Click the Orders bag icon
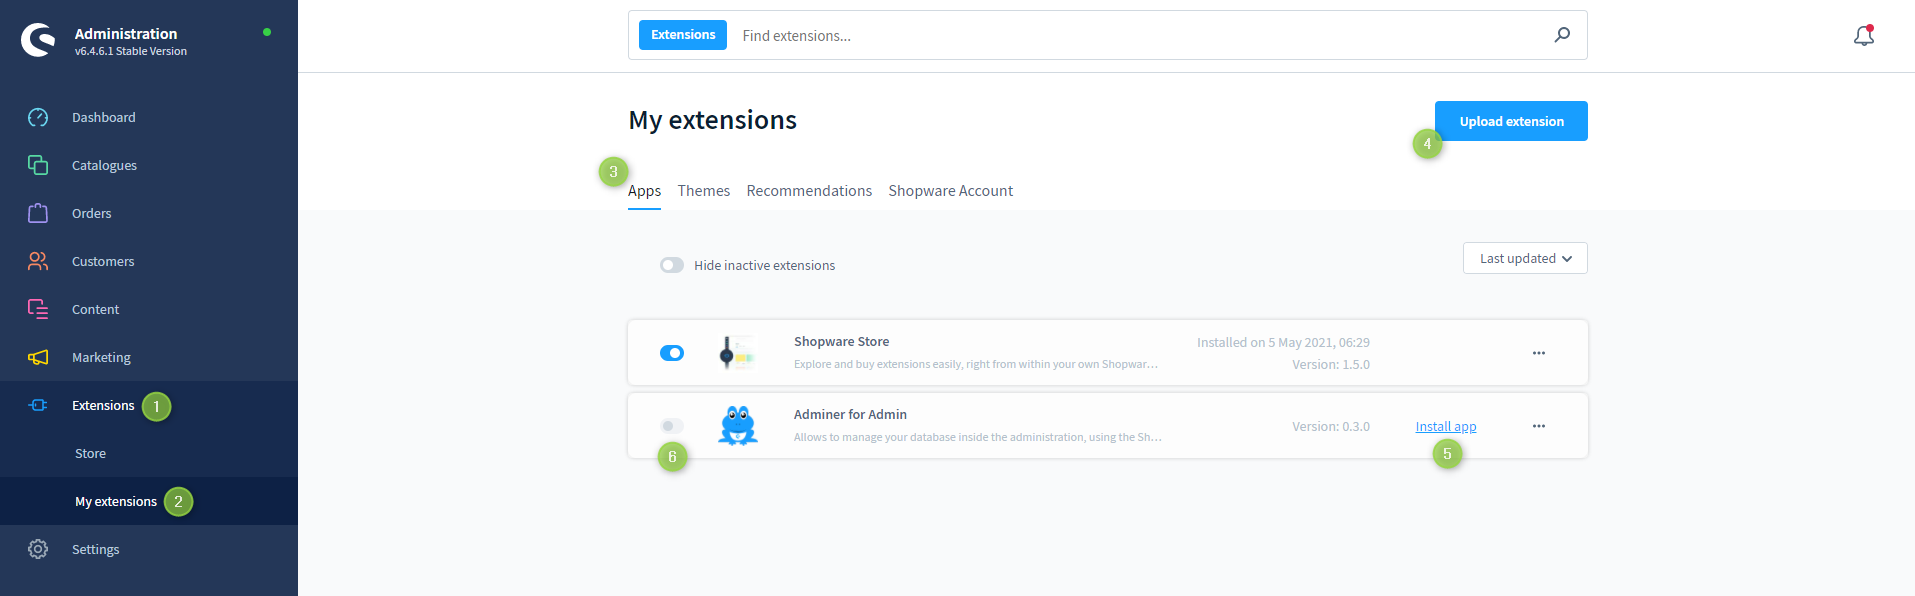Screen dimensions: 1915x596 tap(38, 213)
